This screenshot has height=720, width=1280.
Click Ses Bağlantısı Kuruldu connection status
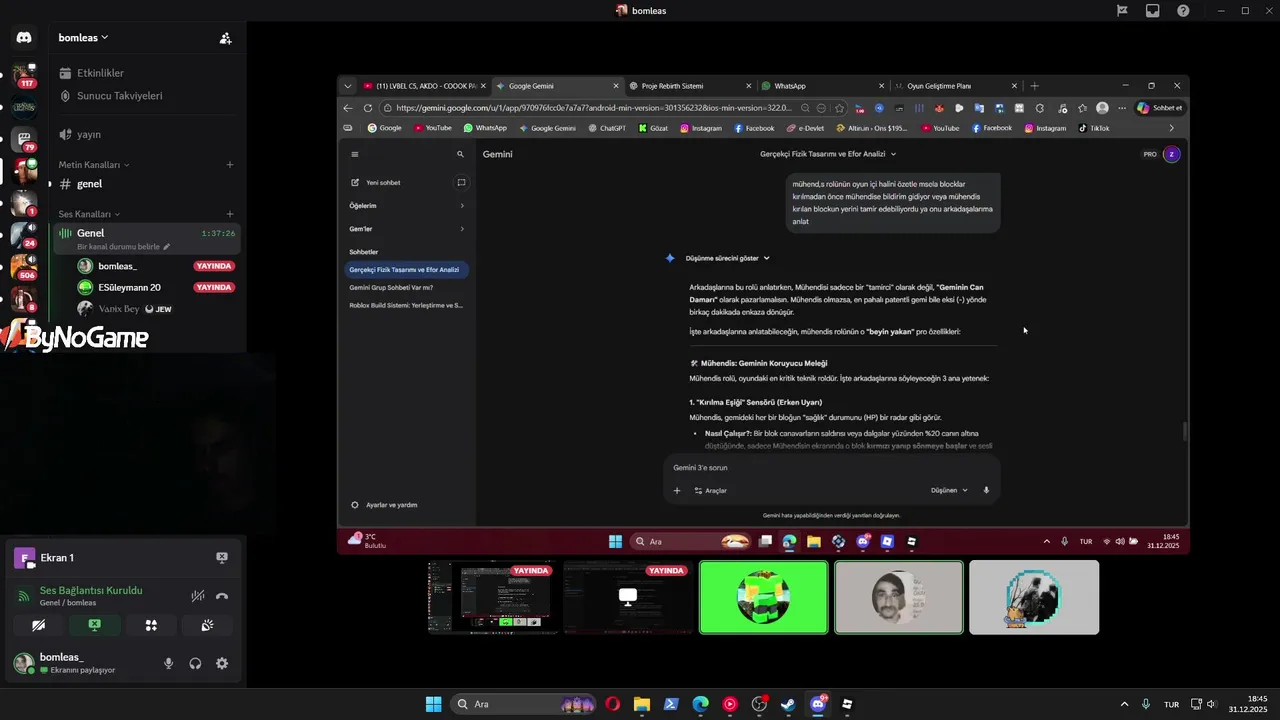91,590
